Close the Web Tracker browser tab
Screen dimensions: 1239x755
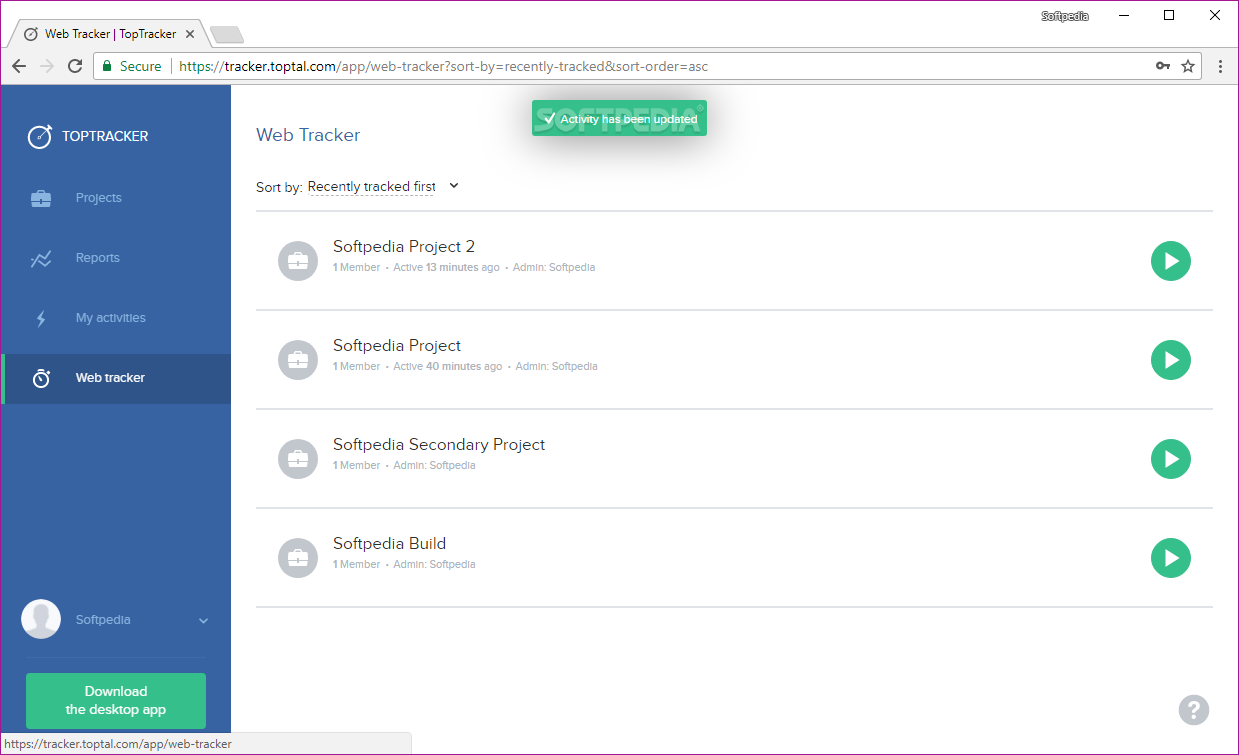click(190, 34)
